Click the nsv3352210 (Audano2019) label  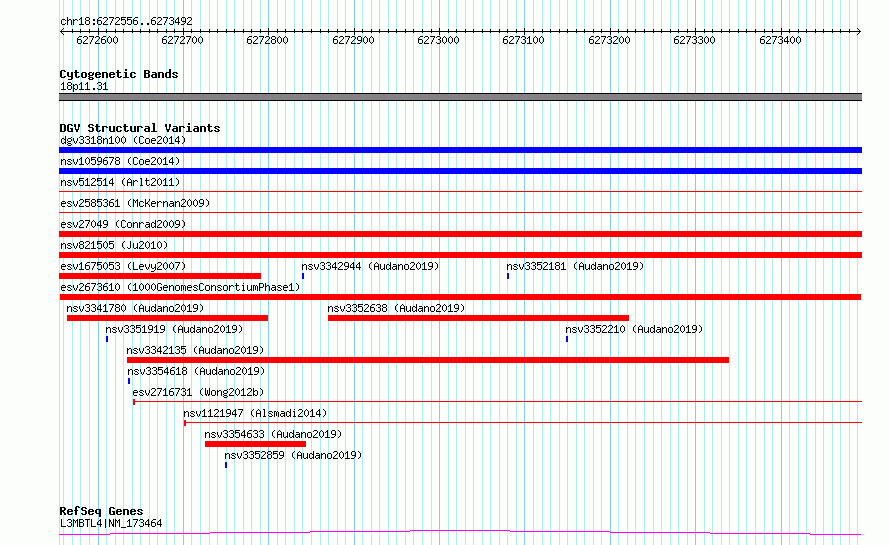tap(634, 329)
